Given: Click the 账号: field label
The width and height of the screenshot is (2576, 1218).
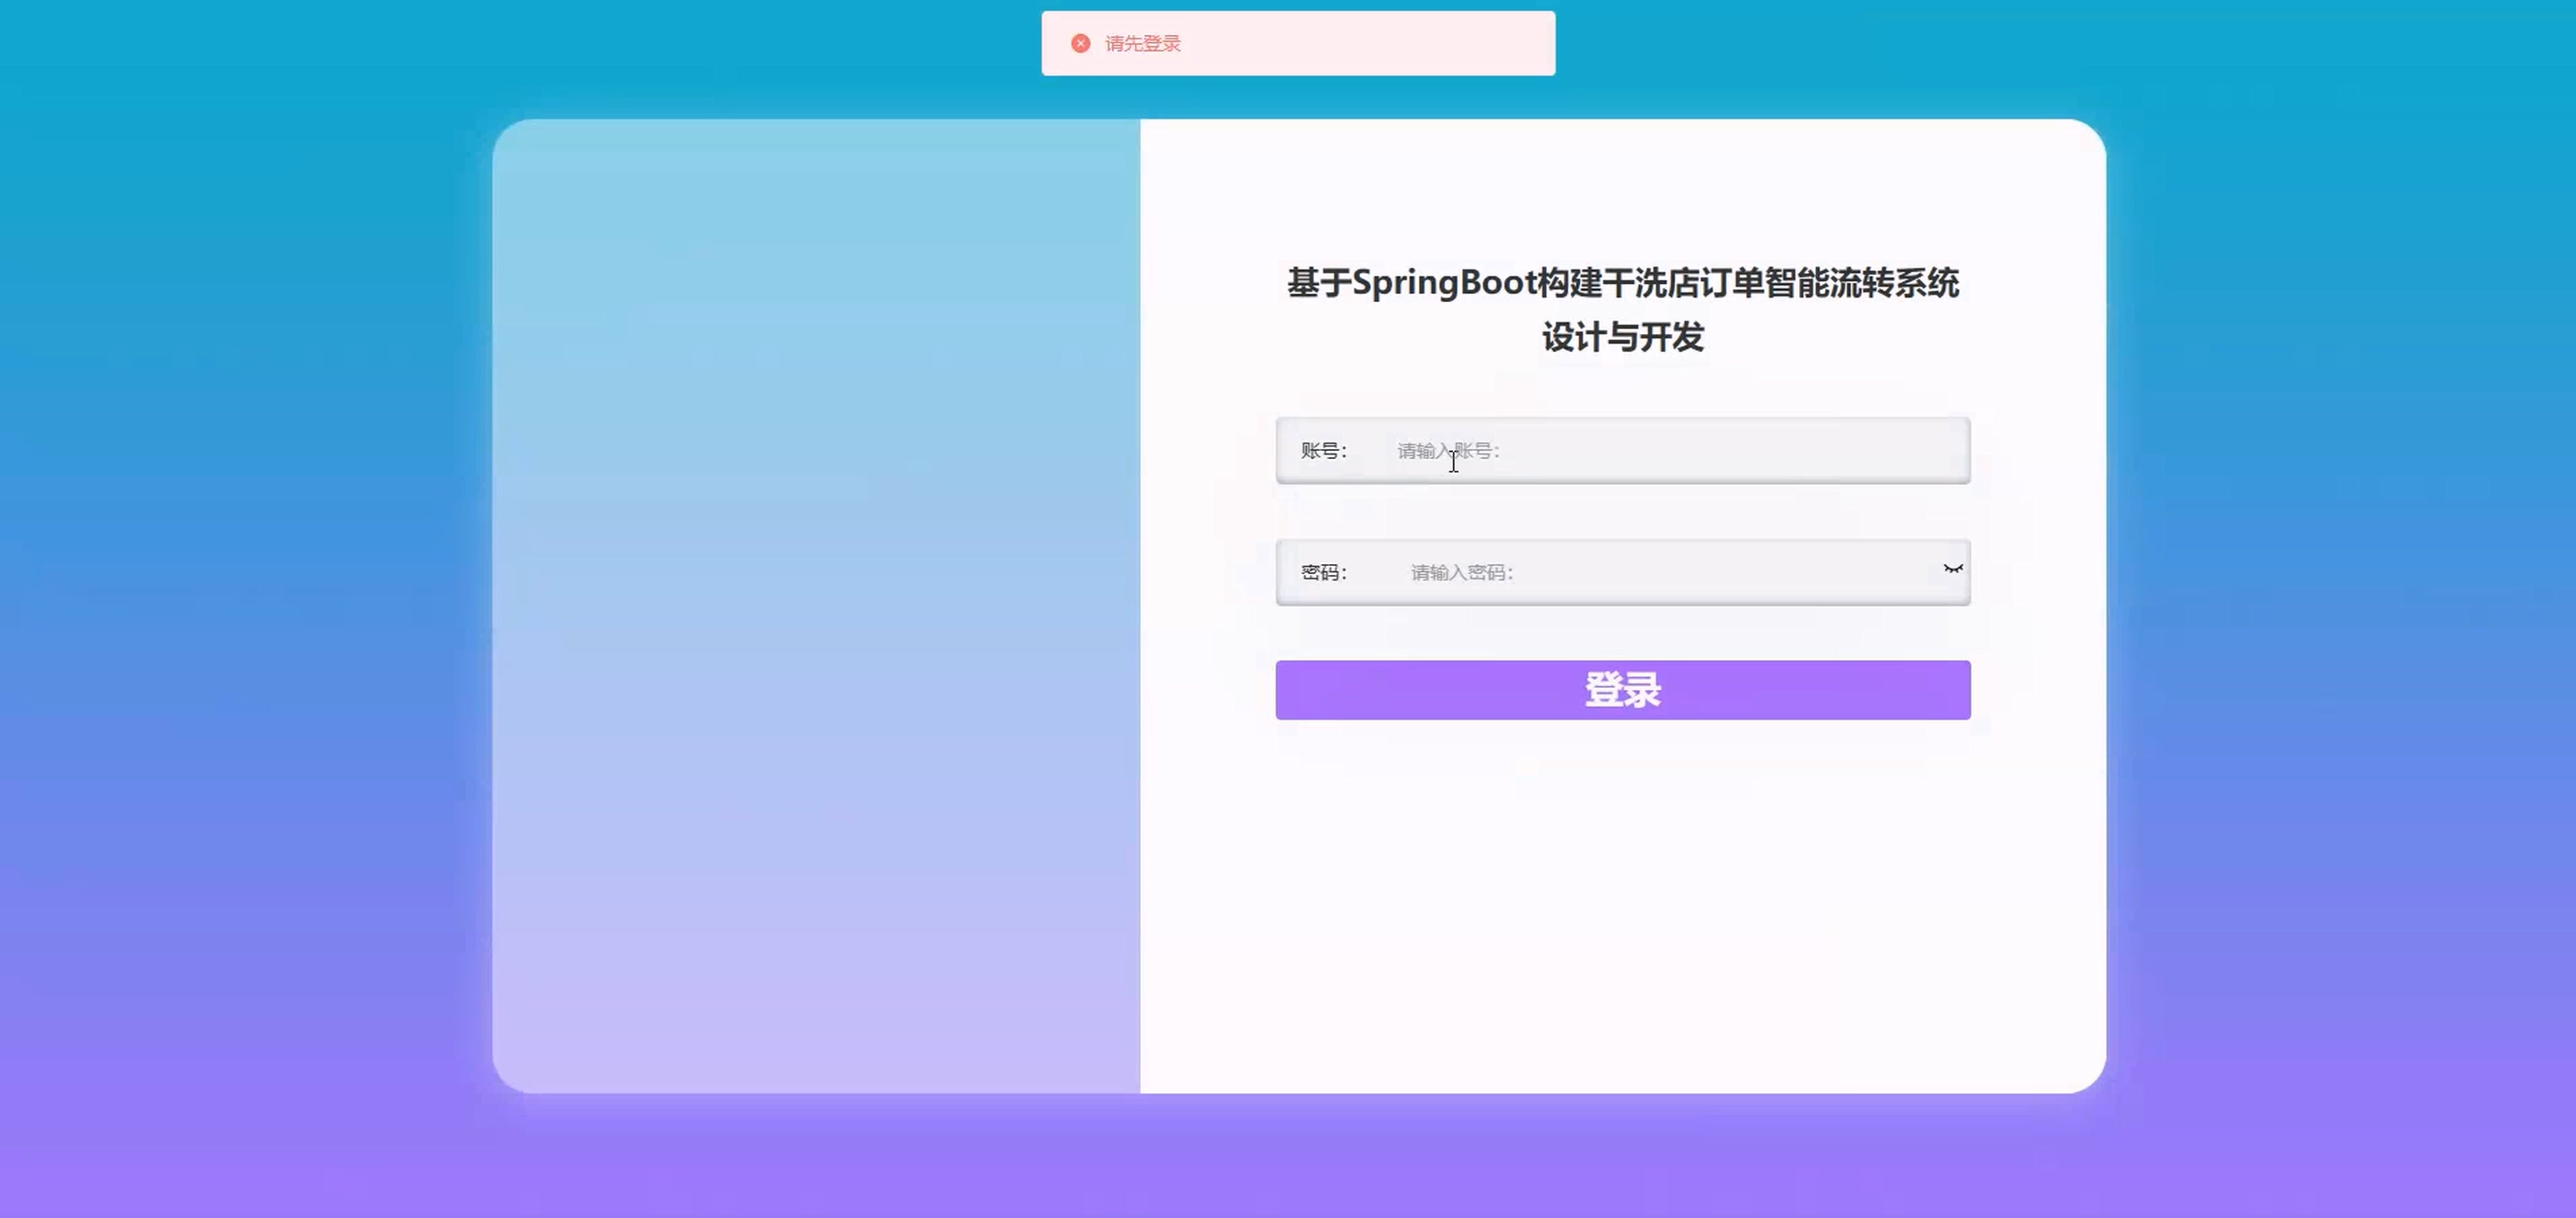Looking at the screenshot, I should (x=1323, y=451).
